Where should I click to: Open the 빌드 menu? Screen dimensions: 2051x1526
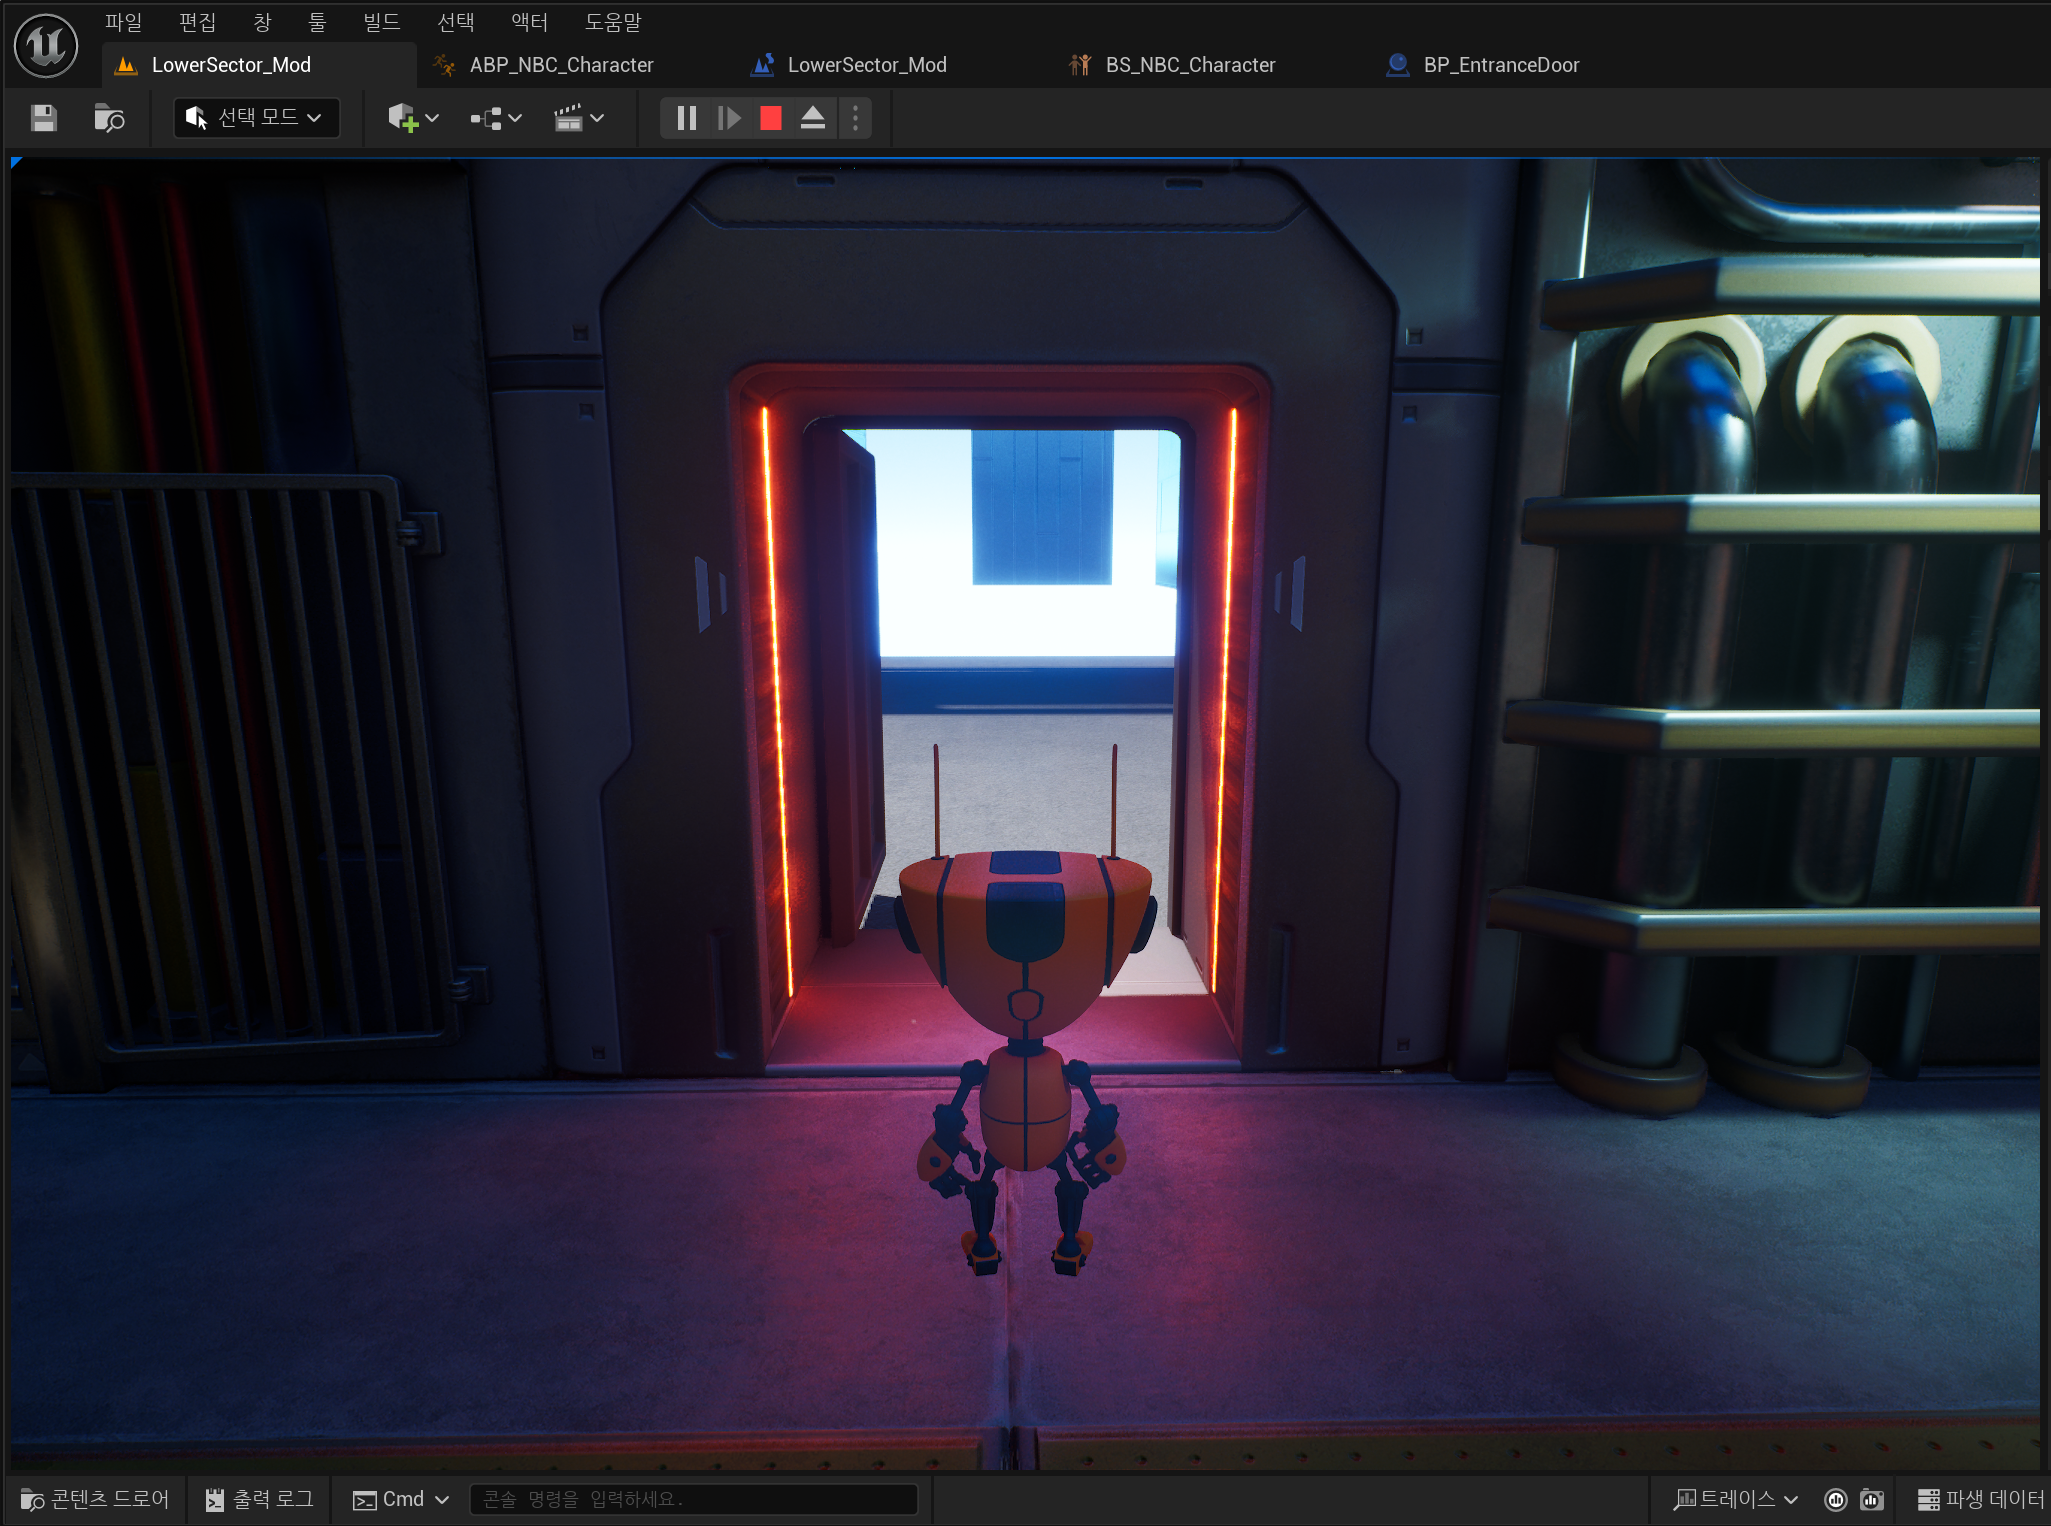tap(381, 21)
